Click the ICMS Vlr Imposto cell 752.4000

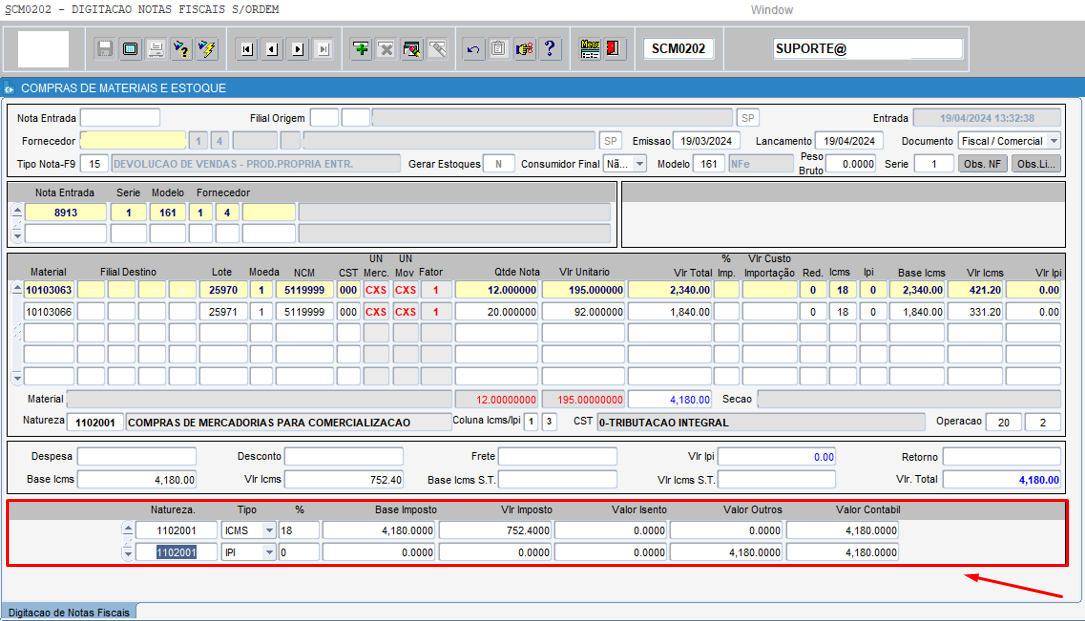point(495,530)
